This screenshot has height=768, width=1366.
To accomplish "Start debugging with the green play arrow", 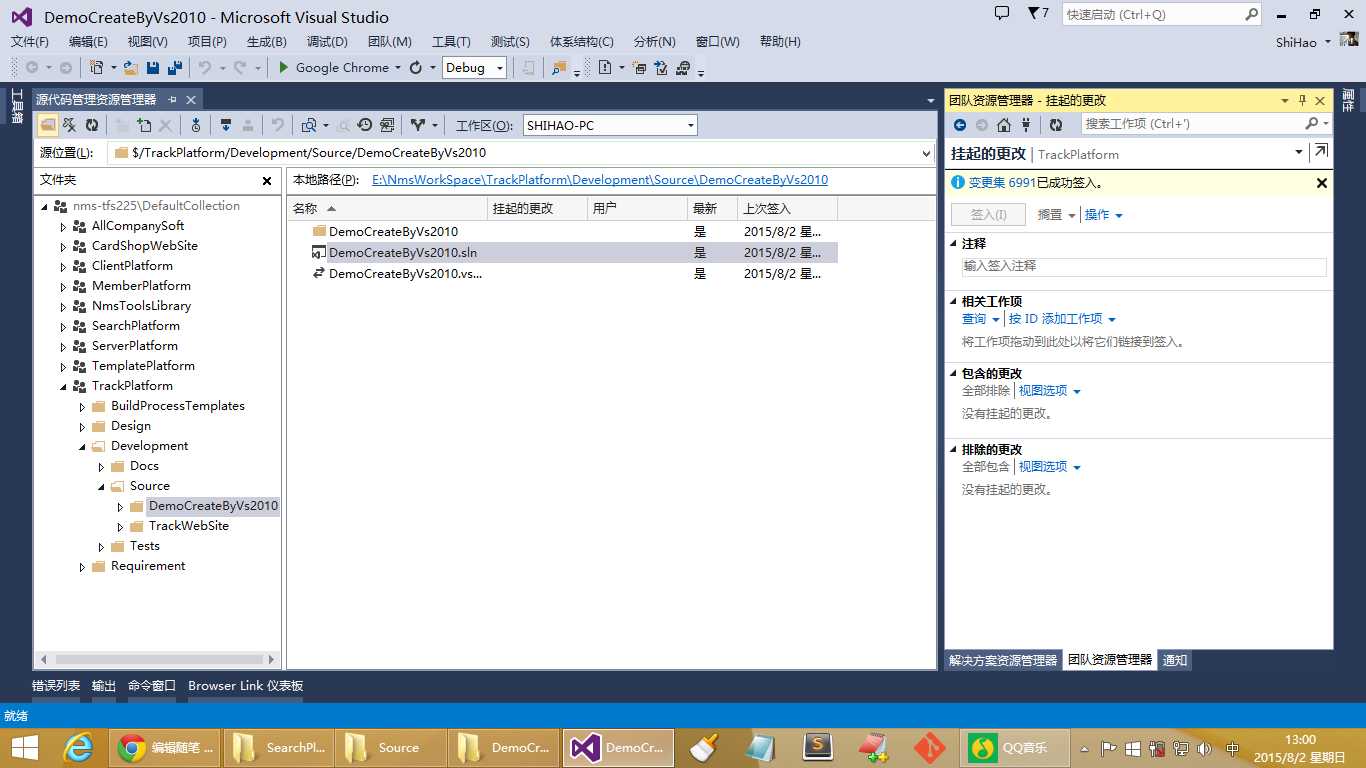I will [x=283, y=68].
